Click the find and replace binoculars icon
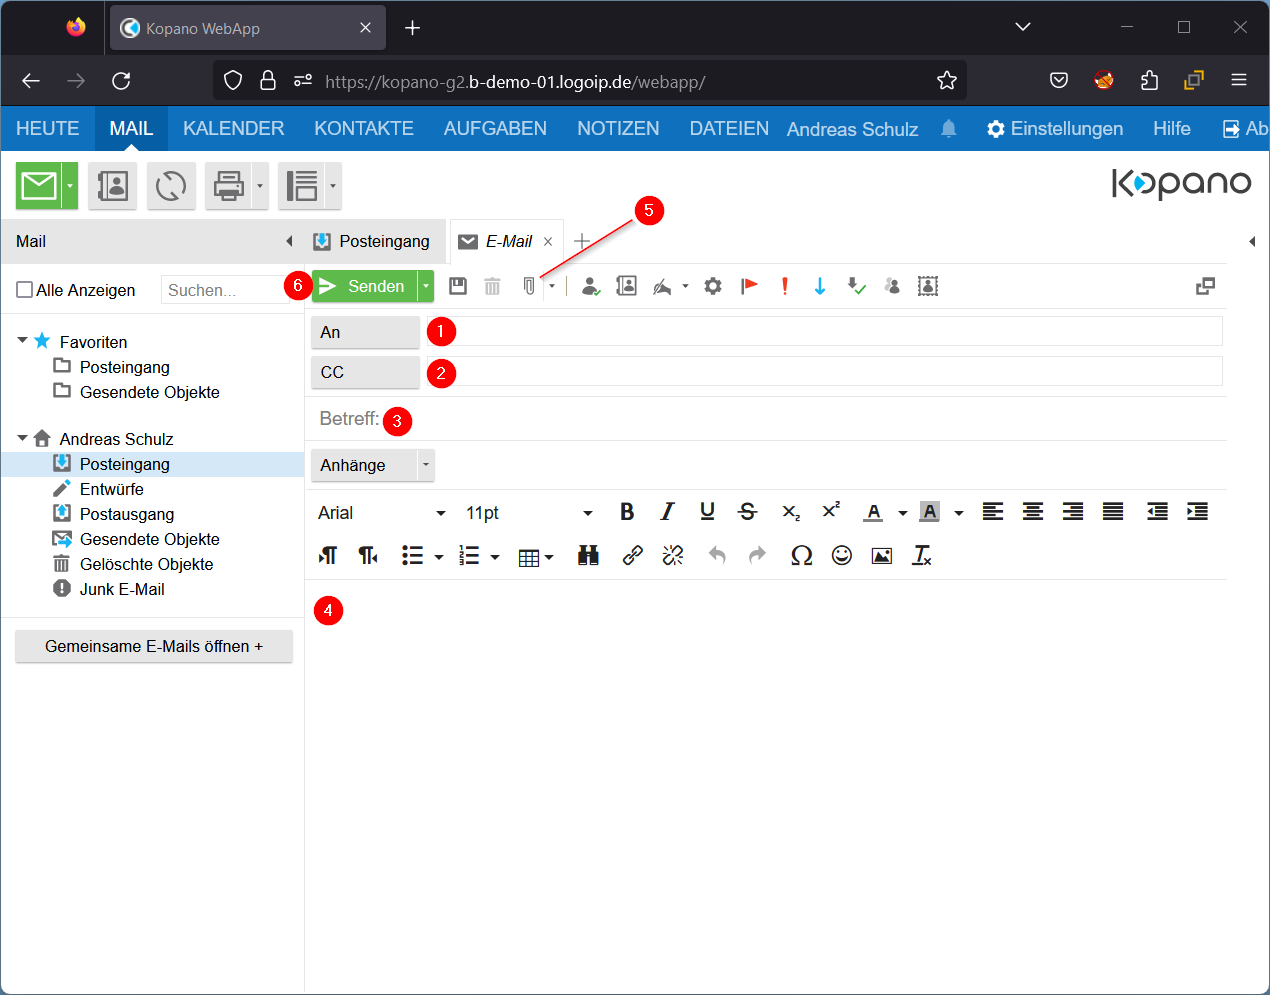The height and width of the screenshot is (995, 1270). coord(588,556)
